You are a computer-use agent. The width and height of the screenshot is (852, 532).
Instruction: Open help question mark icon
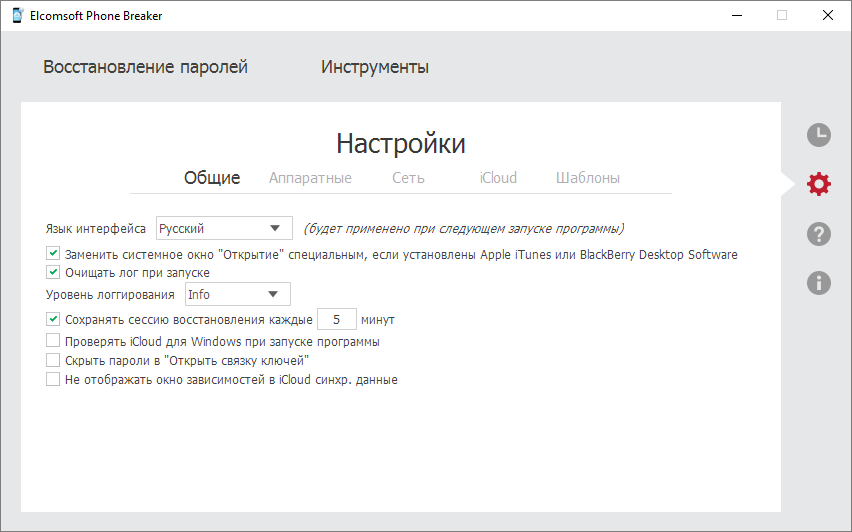[x=818, y=234]
